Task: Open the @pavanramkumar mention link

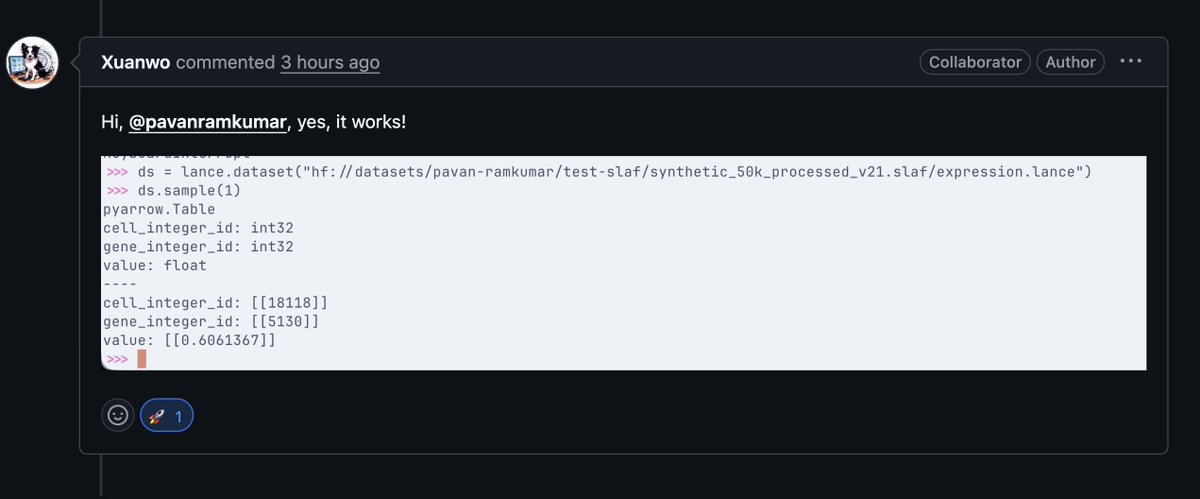Action: tap(208, 122)
